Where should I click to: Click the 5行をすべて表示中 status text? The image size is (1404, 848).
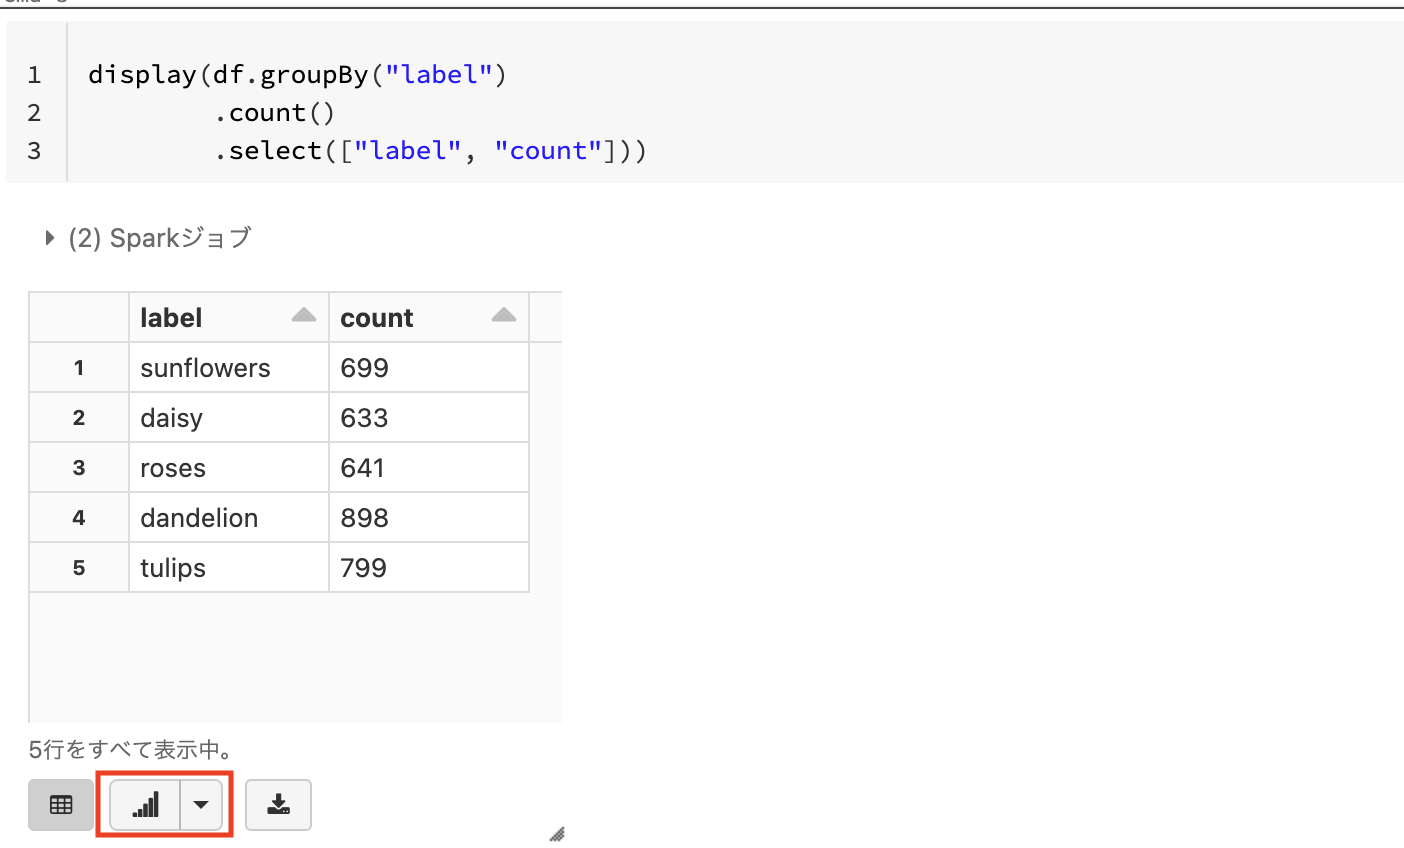click(130, 750)
